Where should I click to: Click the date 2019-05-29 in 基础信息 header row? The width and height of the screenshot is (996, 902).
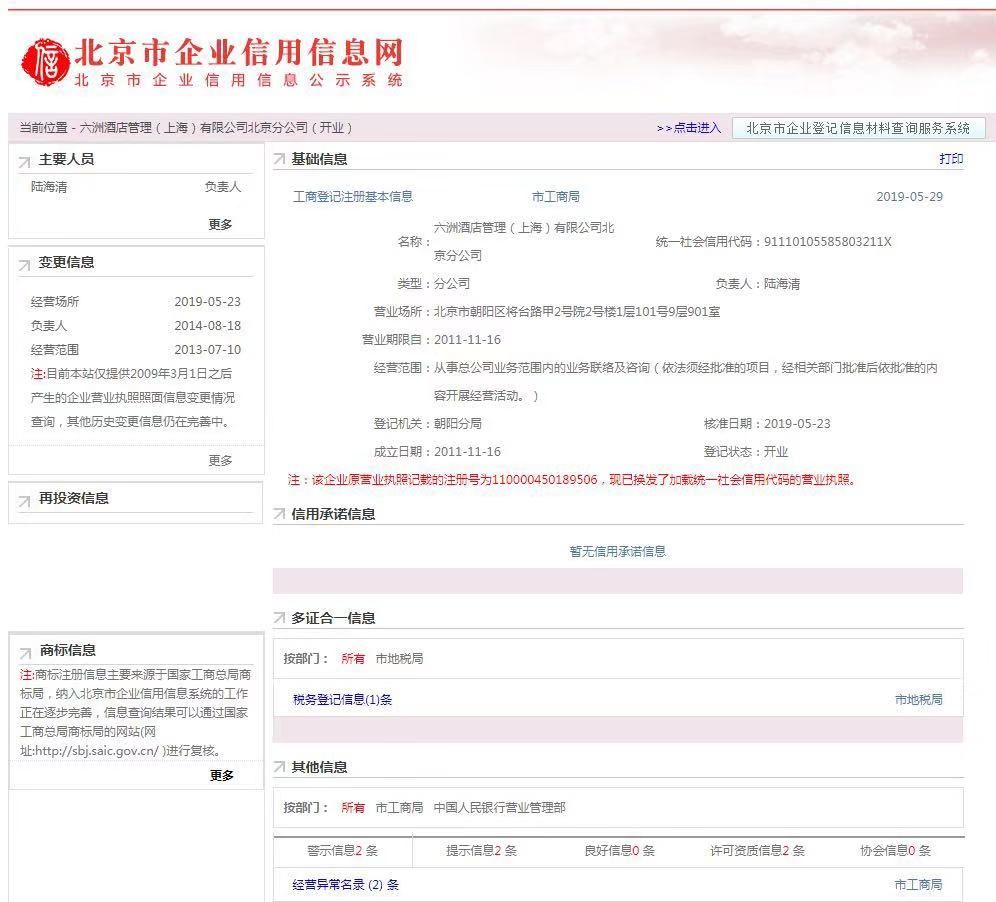point(910,197)
